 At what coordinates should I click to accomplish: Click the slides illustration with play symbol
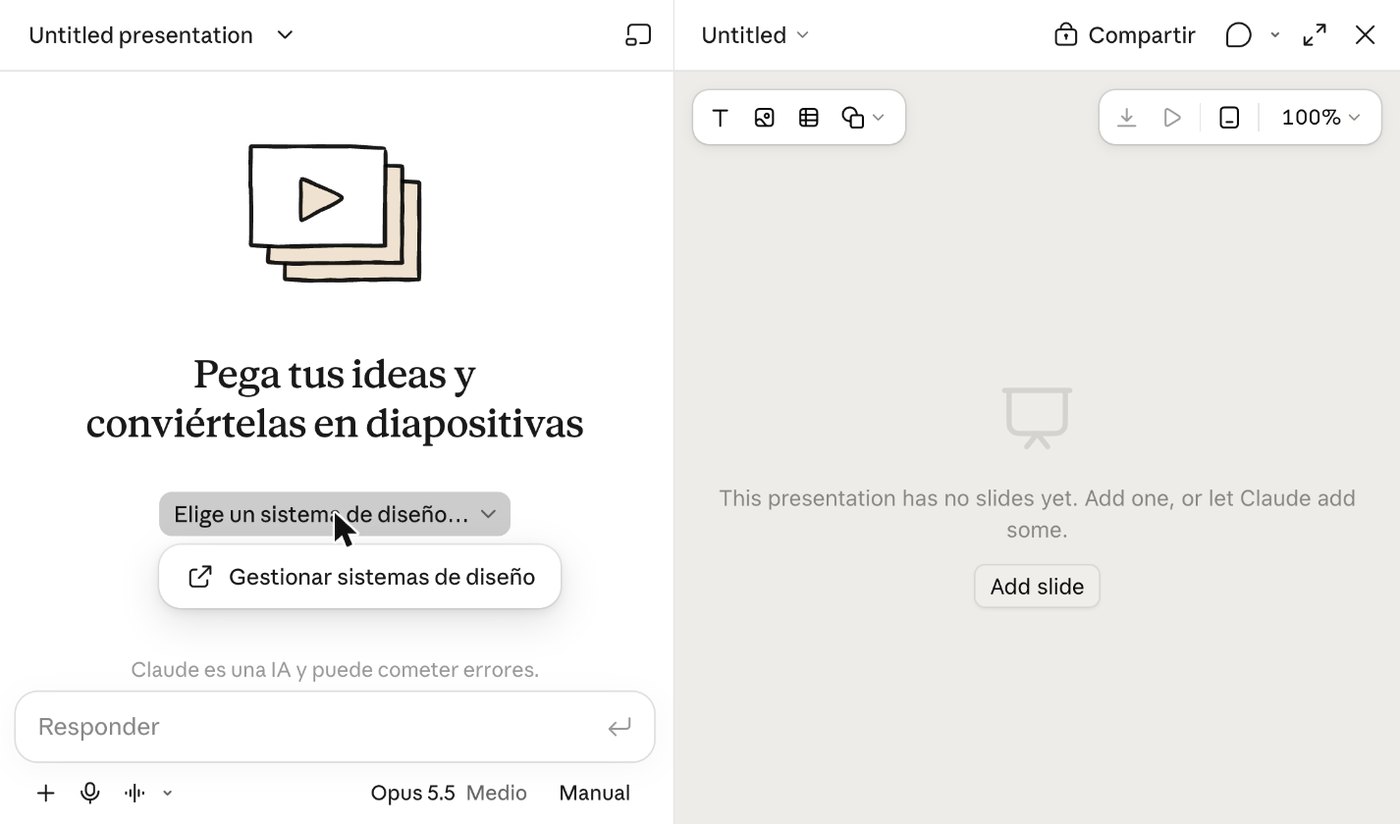pyautogui.click(x=335, y=213)
